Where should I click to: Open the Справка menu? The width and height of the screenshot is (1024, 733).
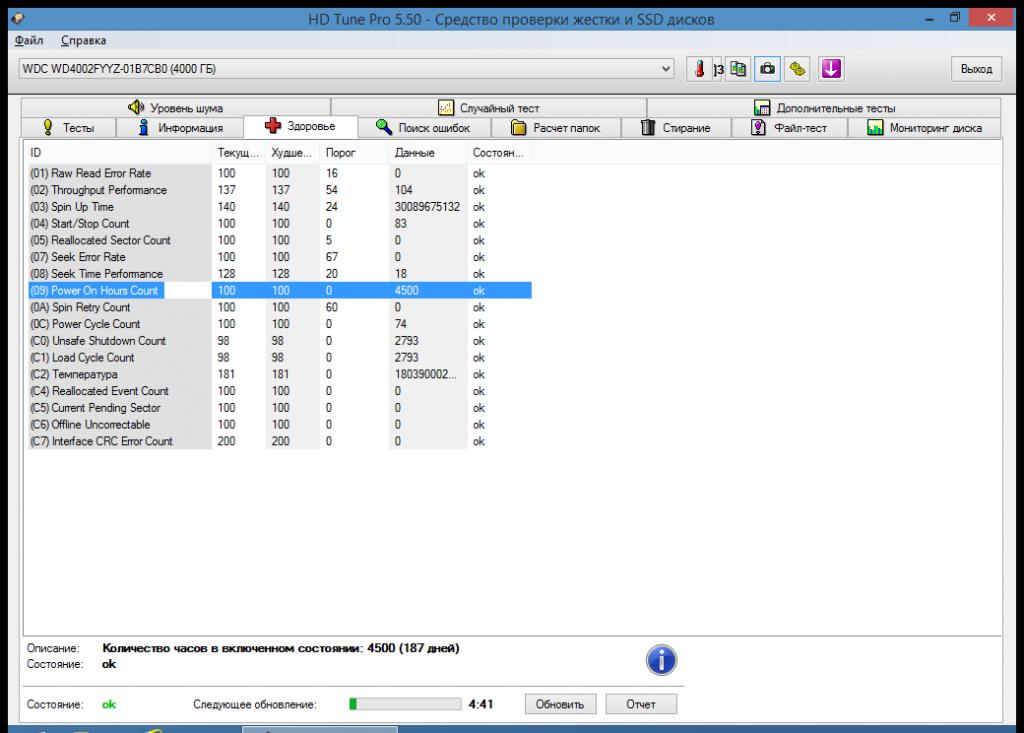point(83,41)
